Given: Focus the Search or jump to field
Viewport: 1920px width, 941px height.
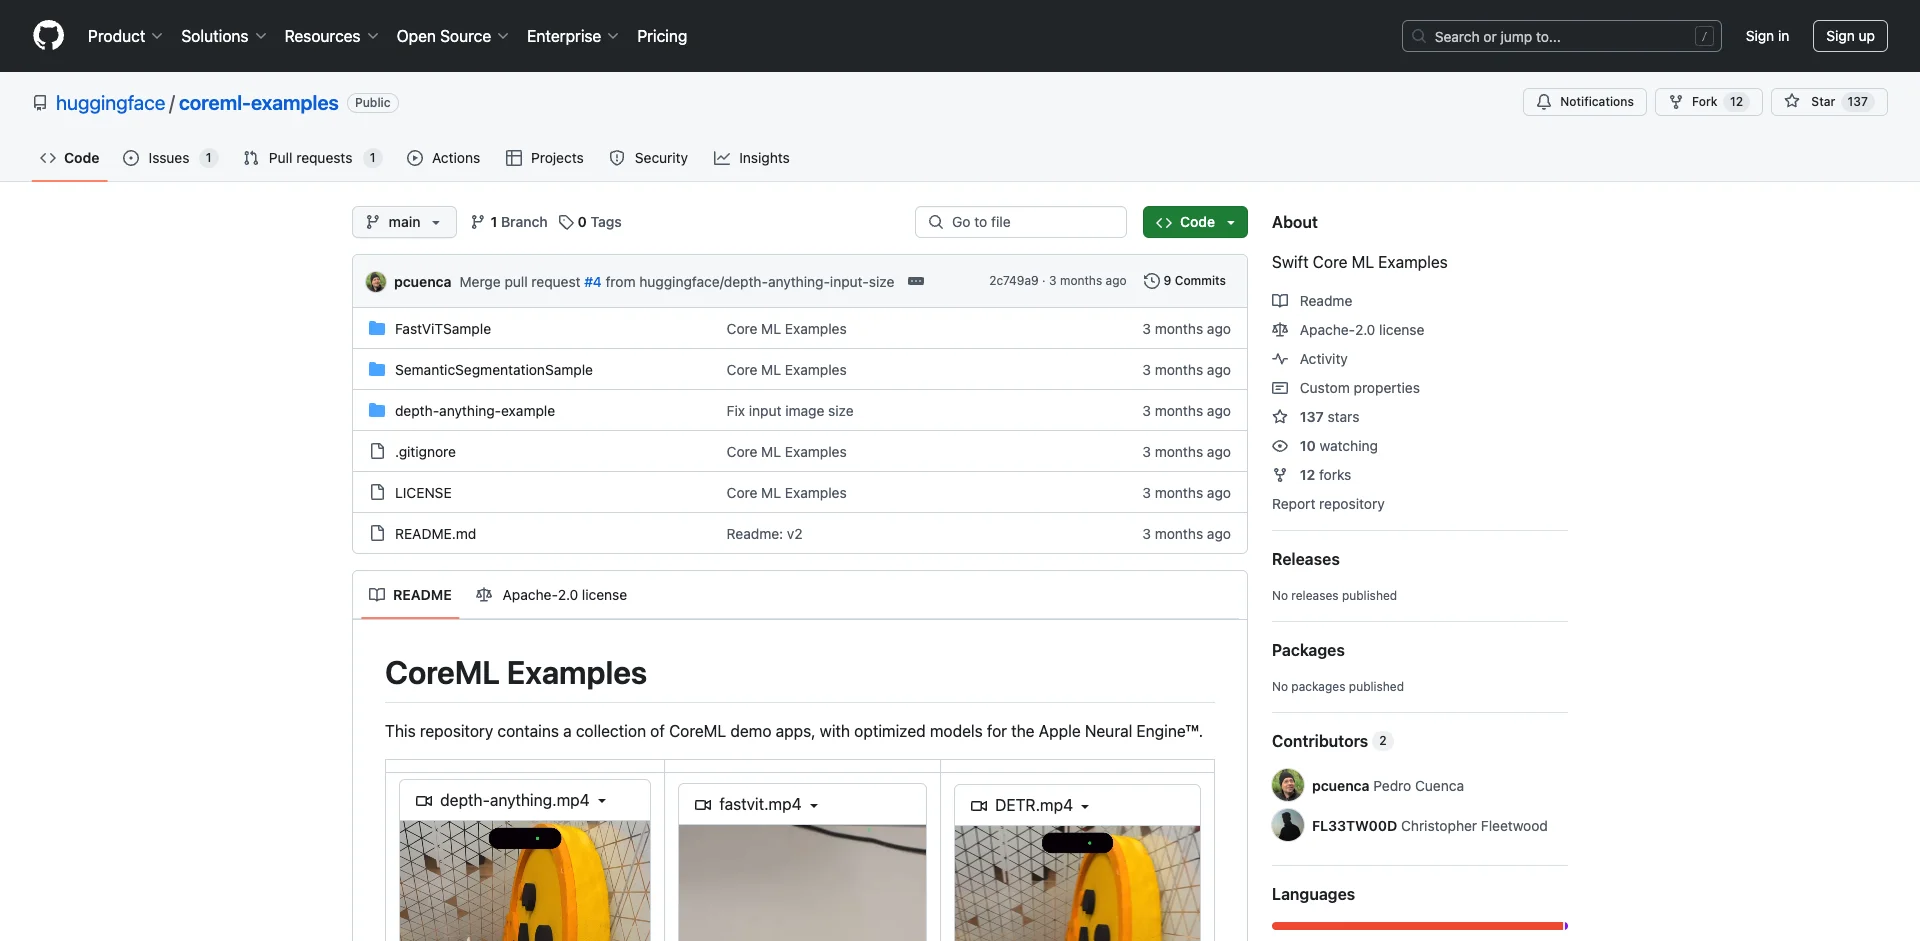Looking at the screenshot, I should [x=1562, y=36].
